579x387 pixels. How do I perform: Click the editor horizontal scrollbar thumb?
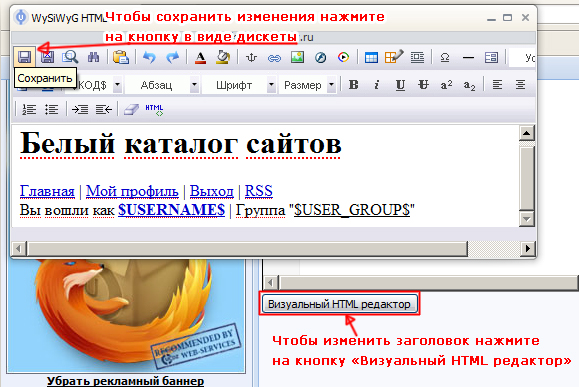point(247,249)
